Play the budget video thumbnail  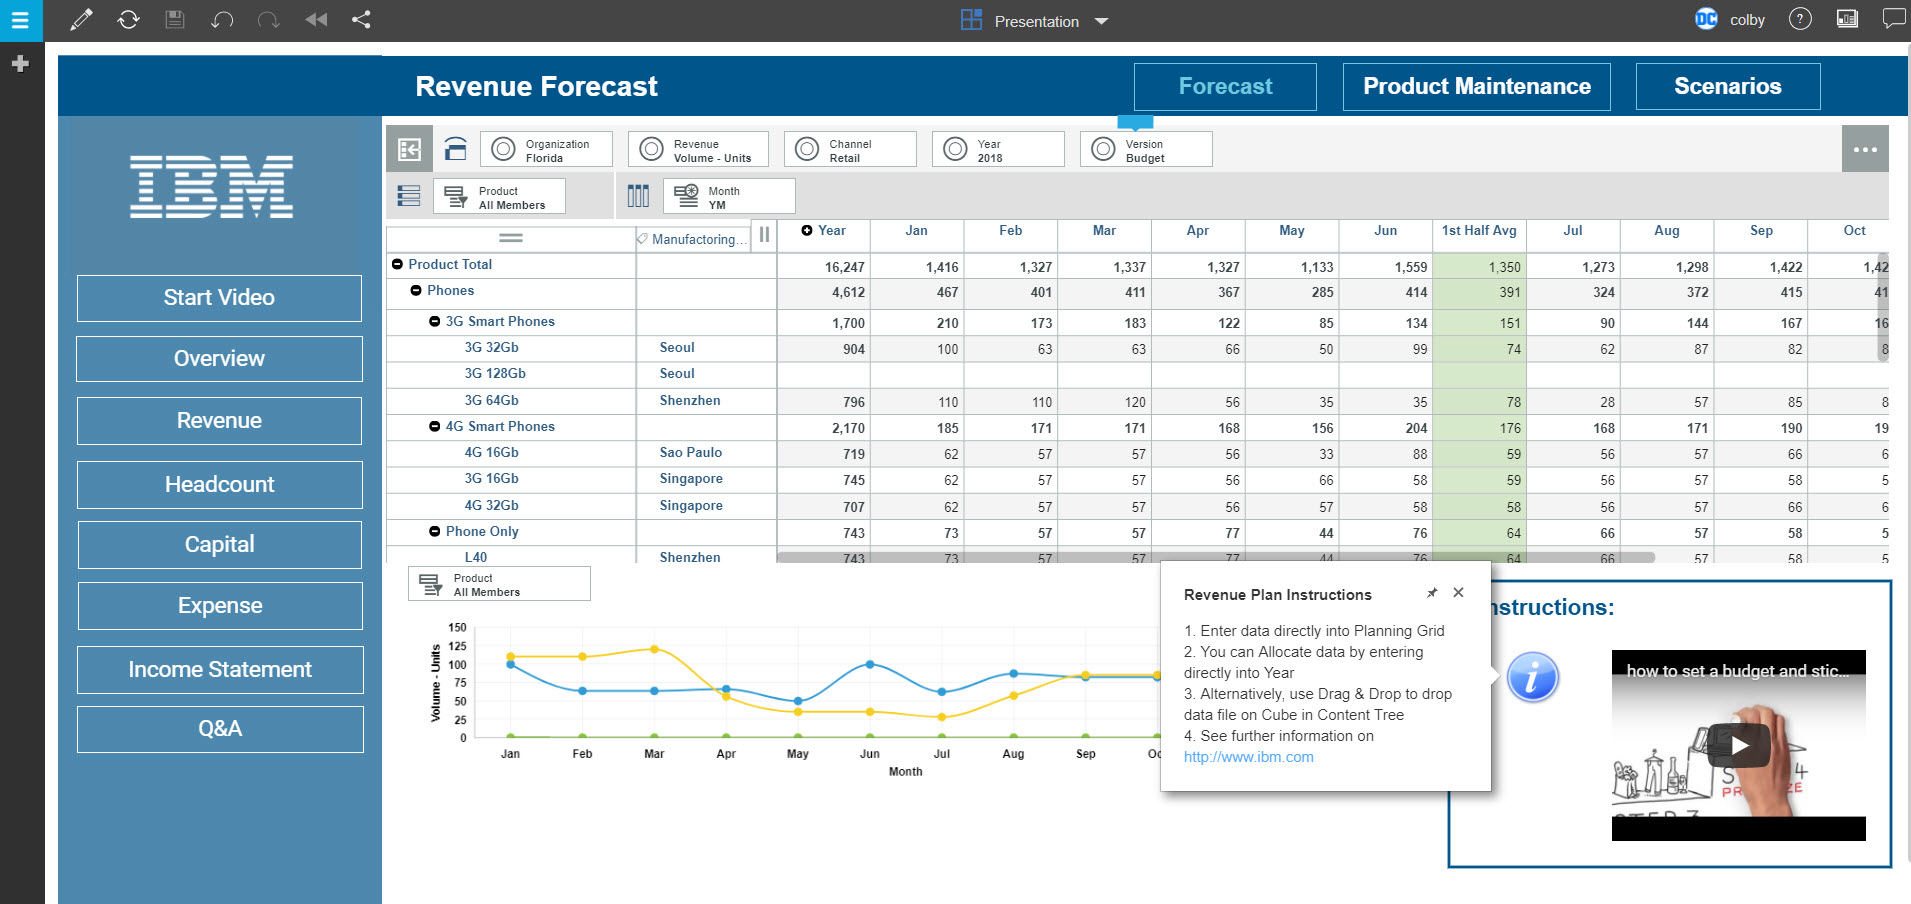1739,745
